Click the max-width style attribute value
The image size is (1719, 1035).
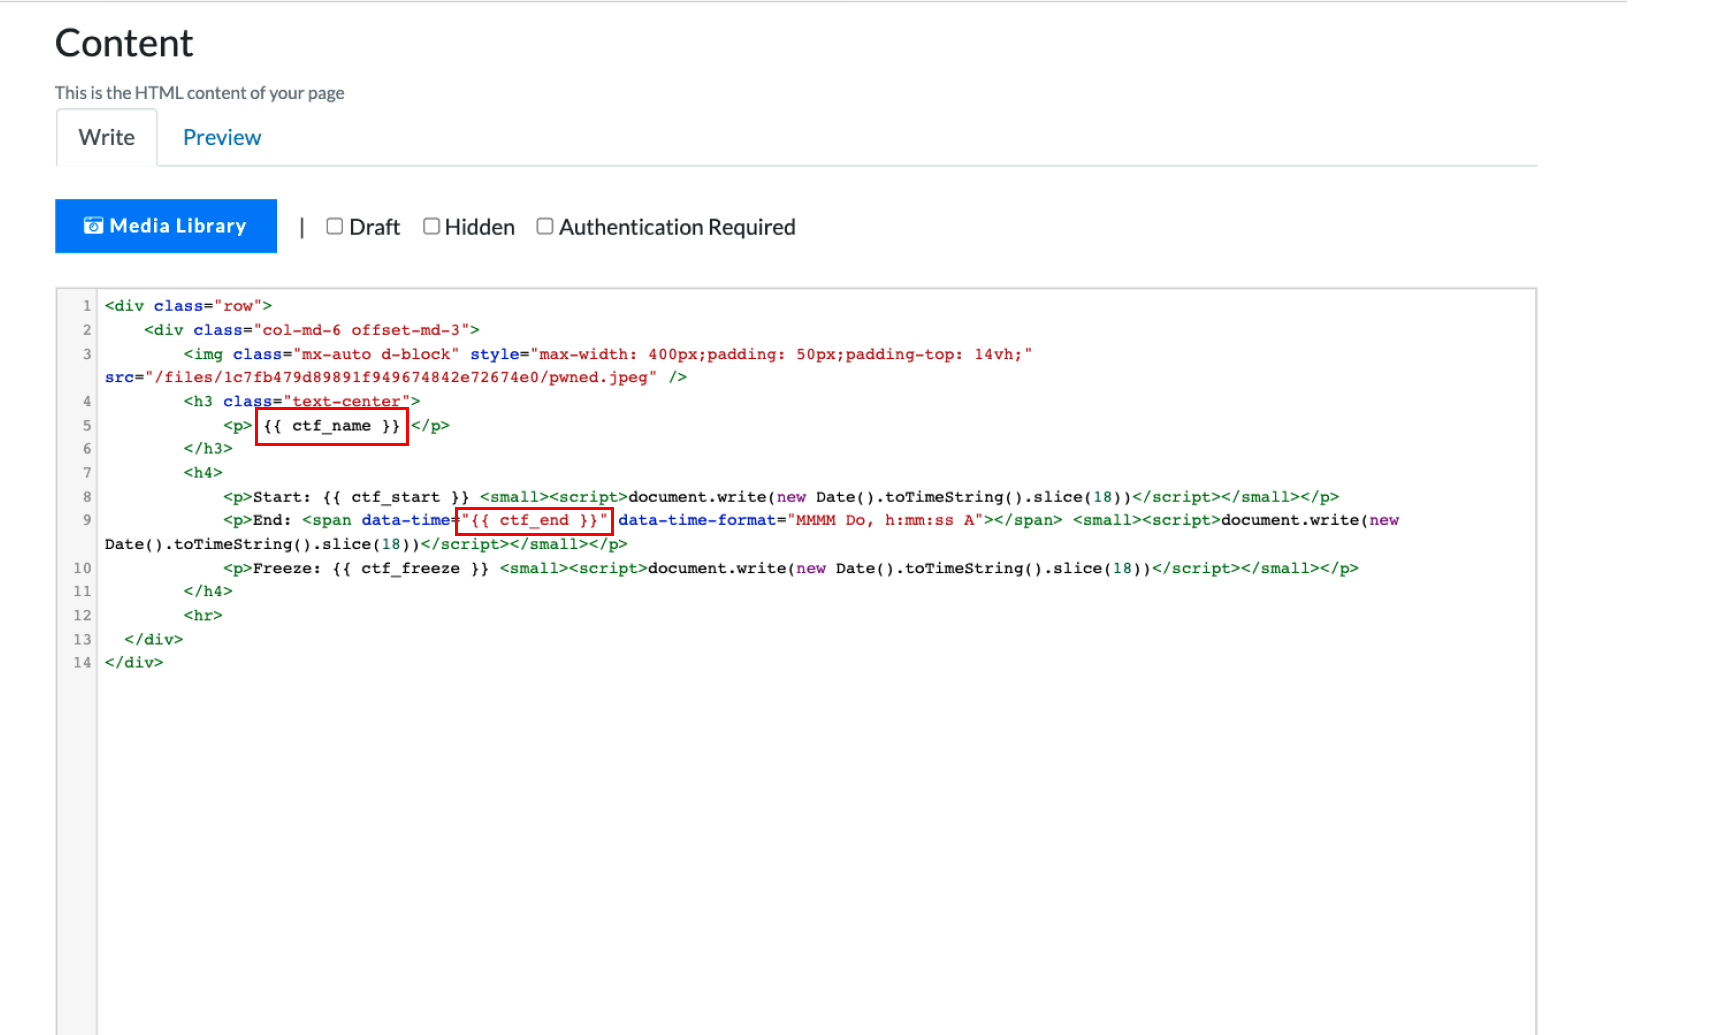780,354
